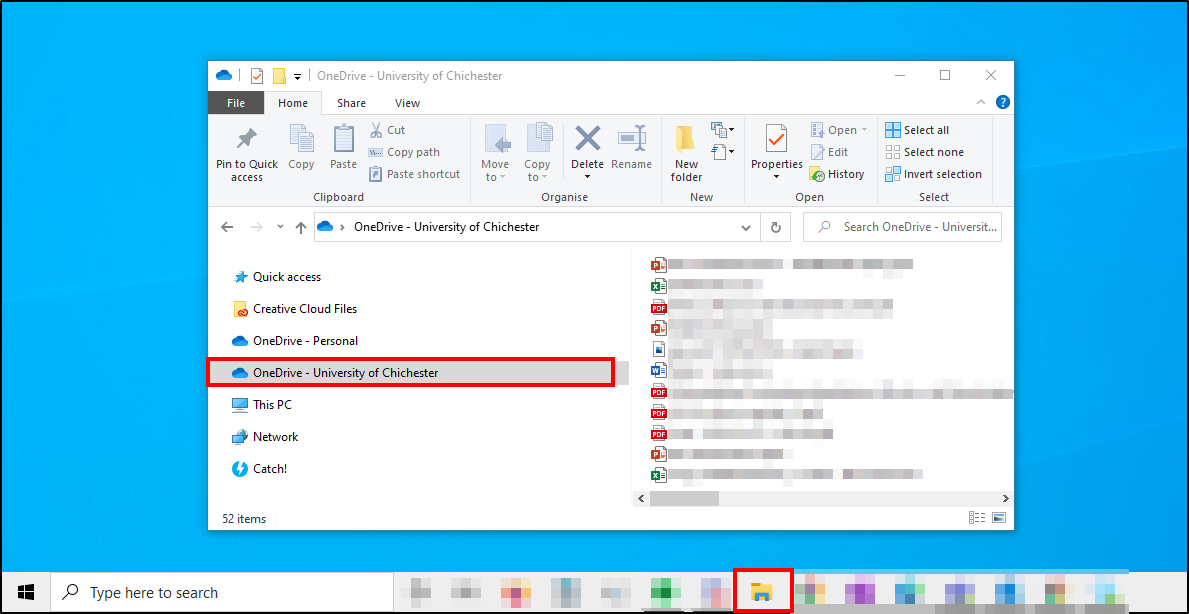Click the New folder icon
1189x614 pixels.
click(x=686, y=139)
